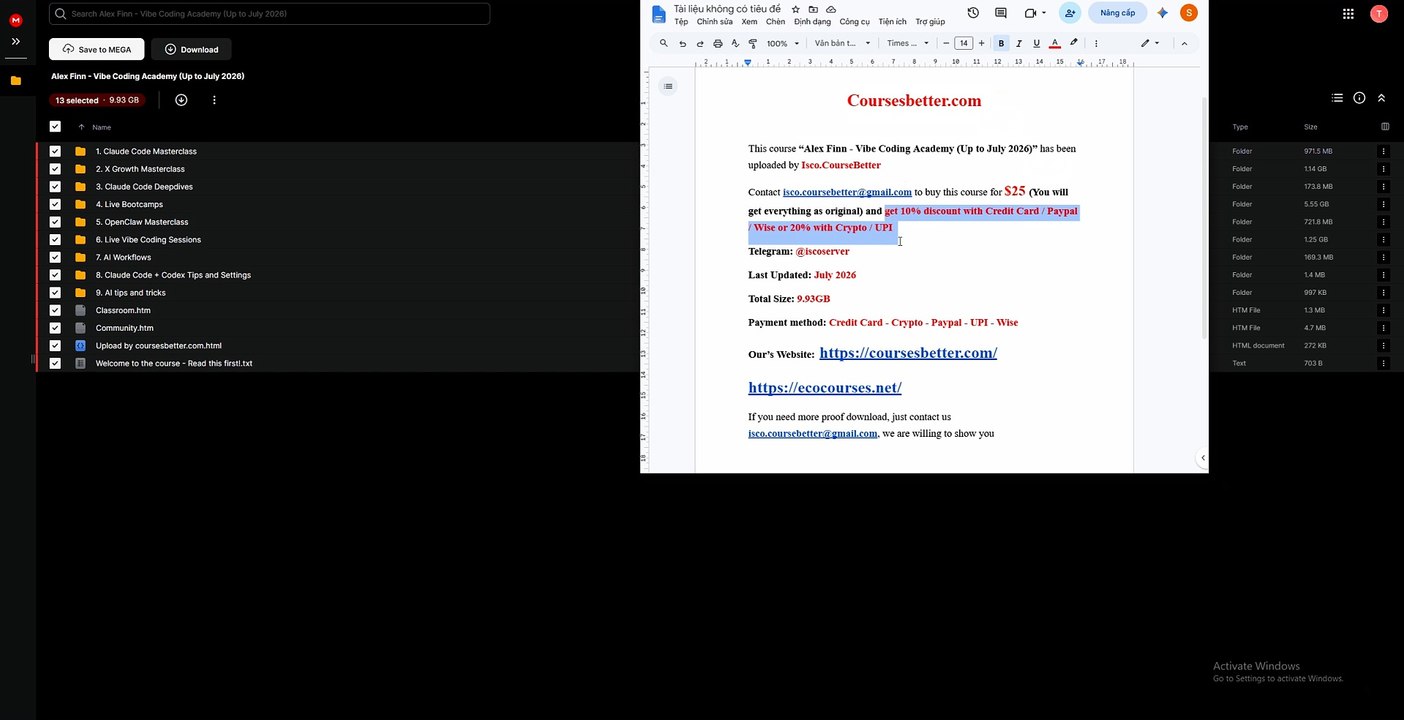Open the Định dạng menu
The height and width of the screenshot is (720, 1404).
click(x=812, y=22)
